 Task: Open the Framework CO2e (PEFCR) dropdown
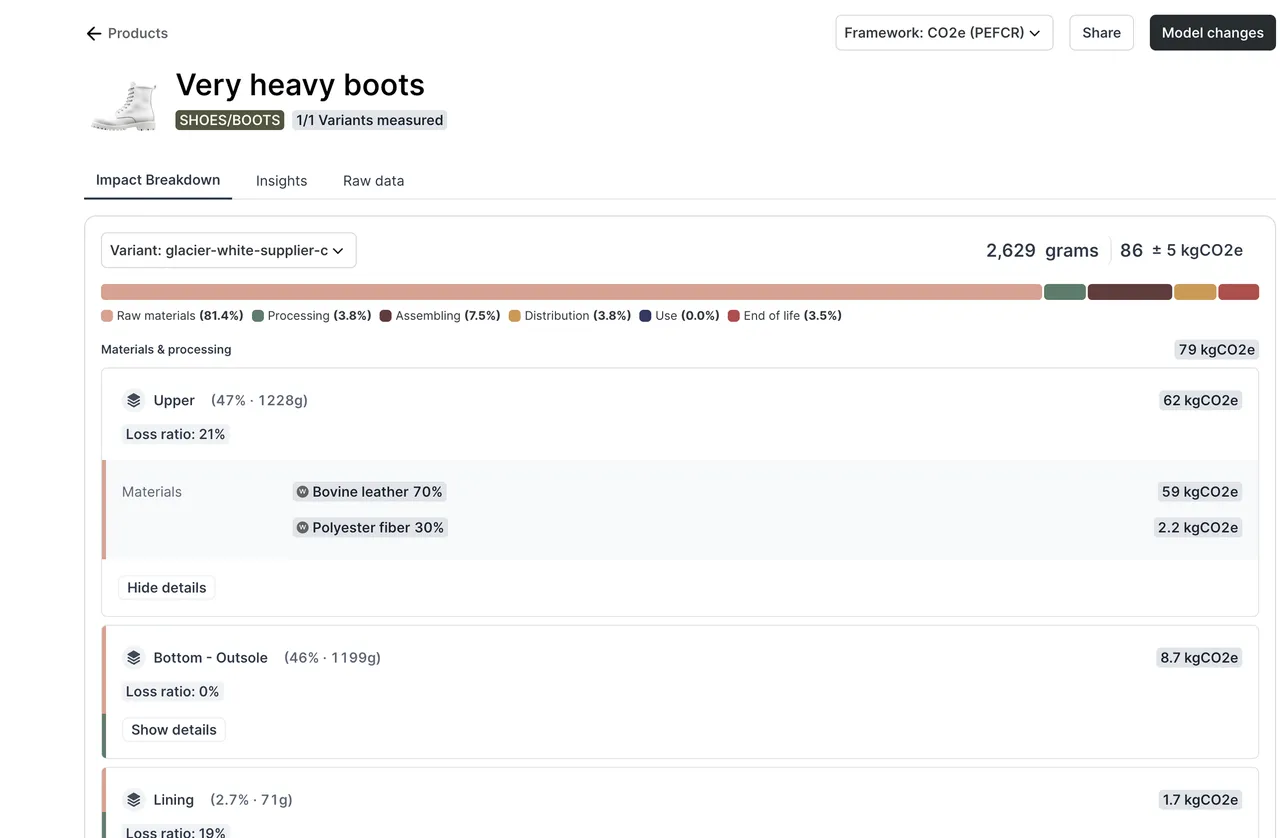[x=944, y=33]
